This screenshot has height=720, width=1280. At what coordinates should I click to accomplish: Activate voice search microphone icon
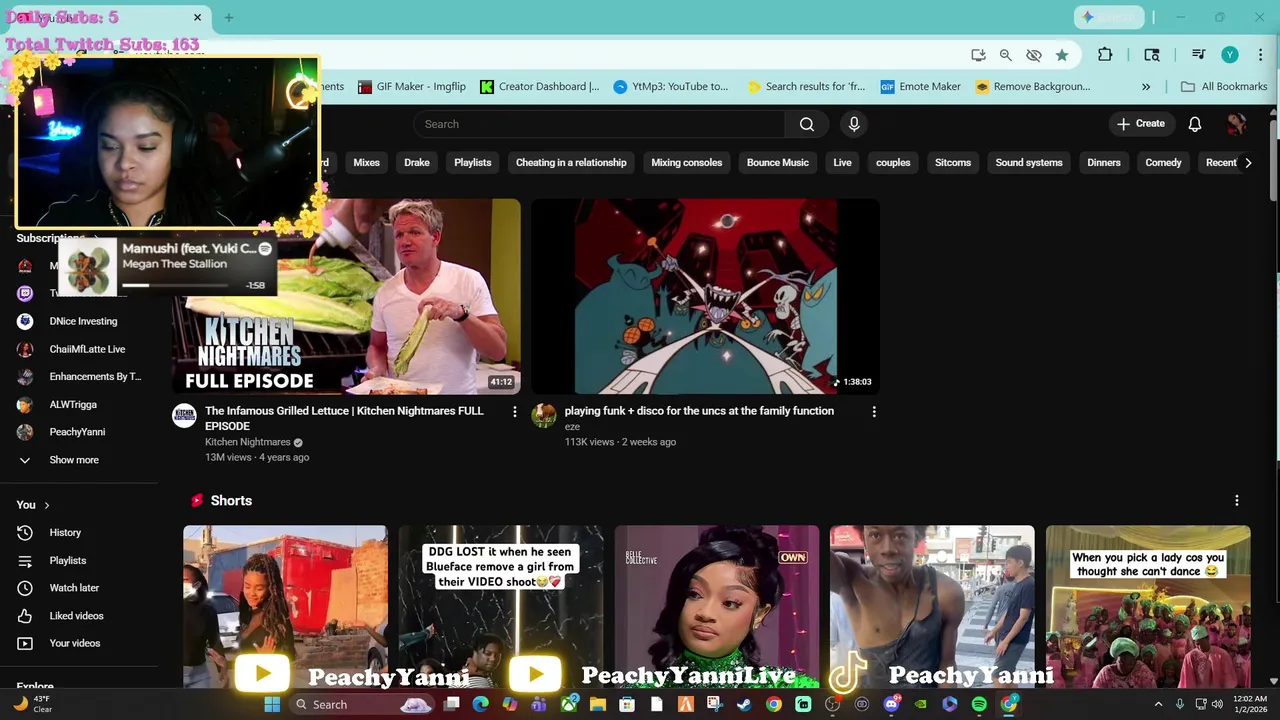coord(854,124)
